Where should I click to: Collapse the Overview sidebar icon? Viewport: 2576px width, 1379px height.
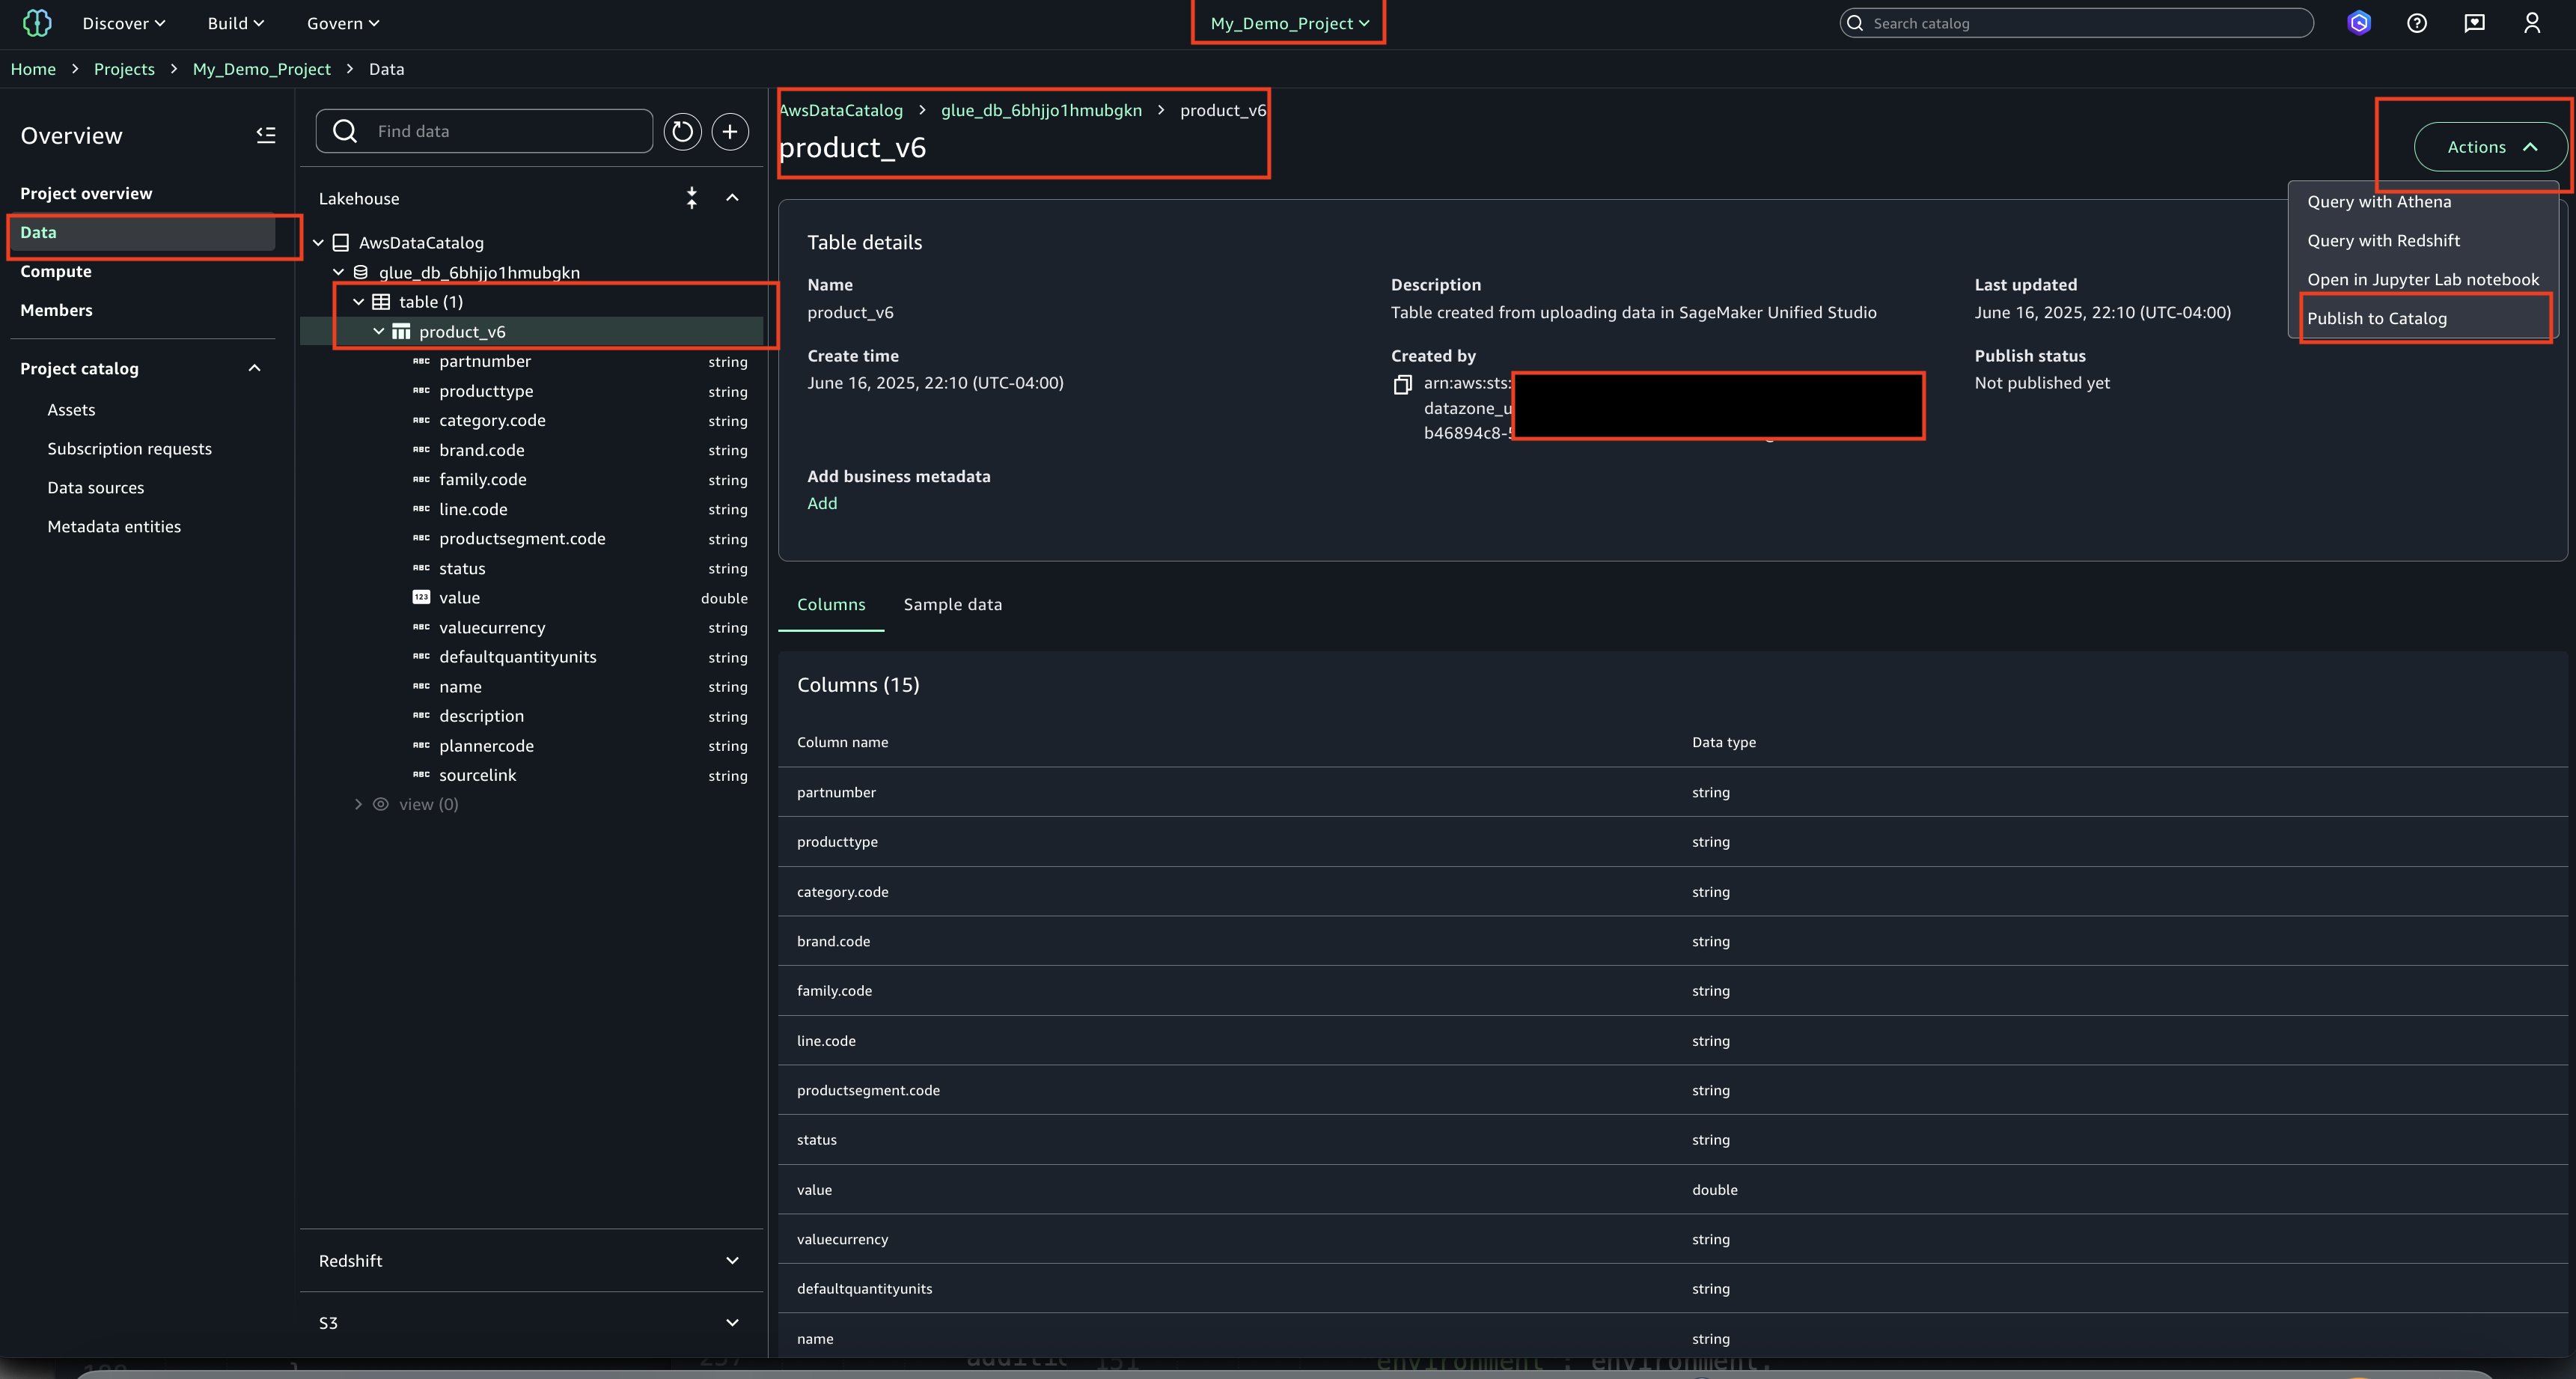pos(265,135)
